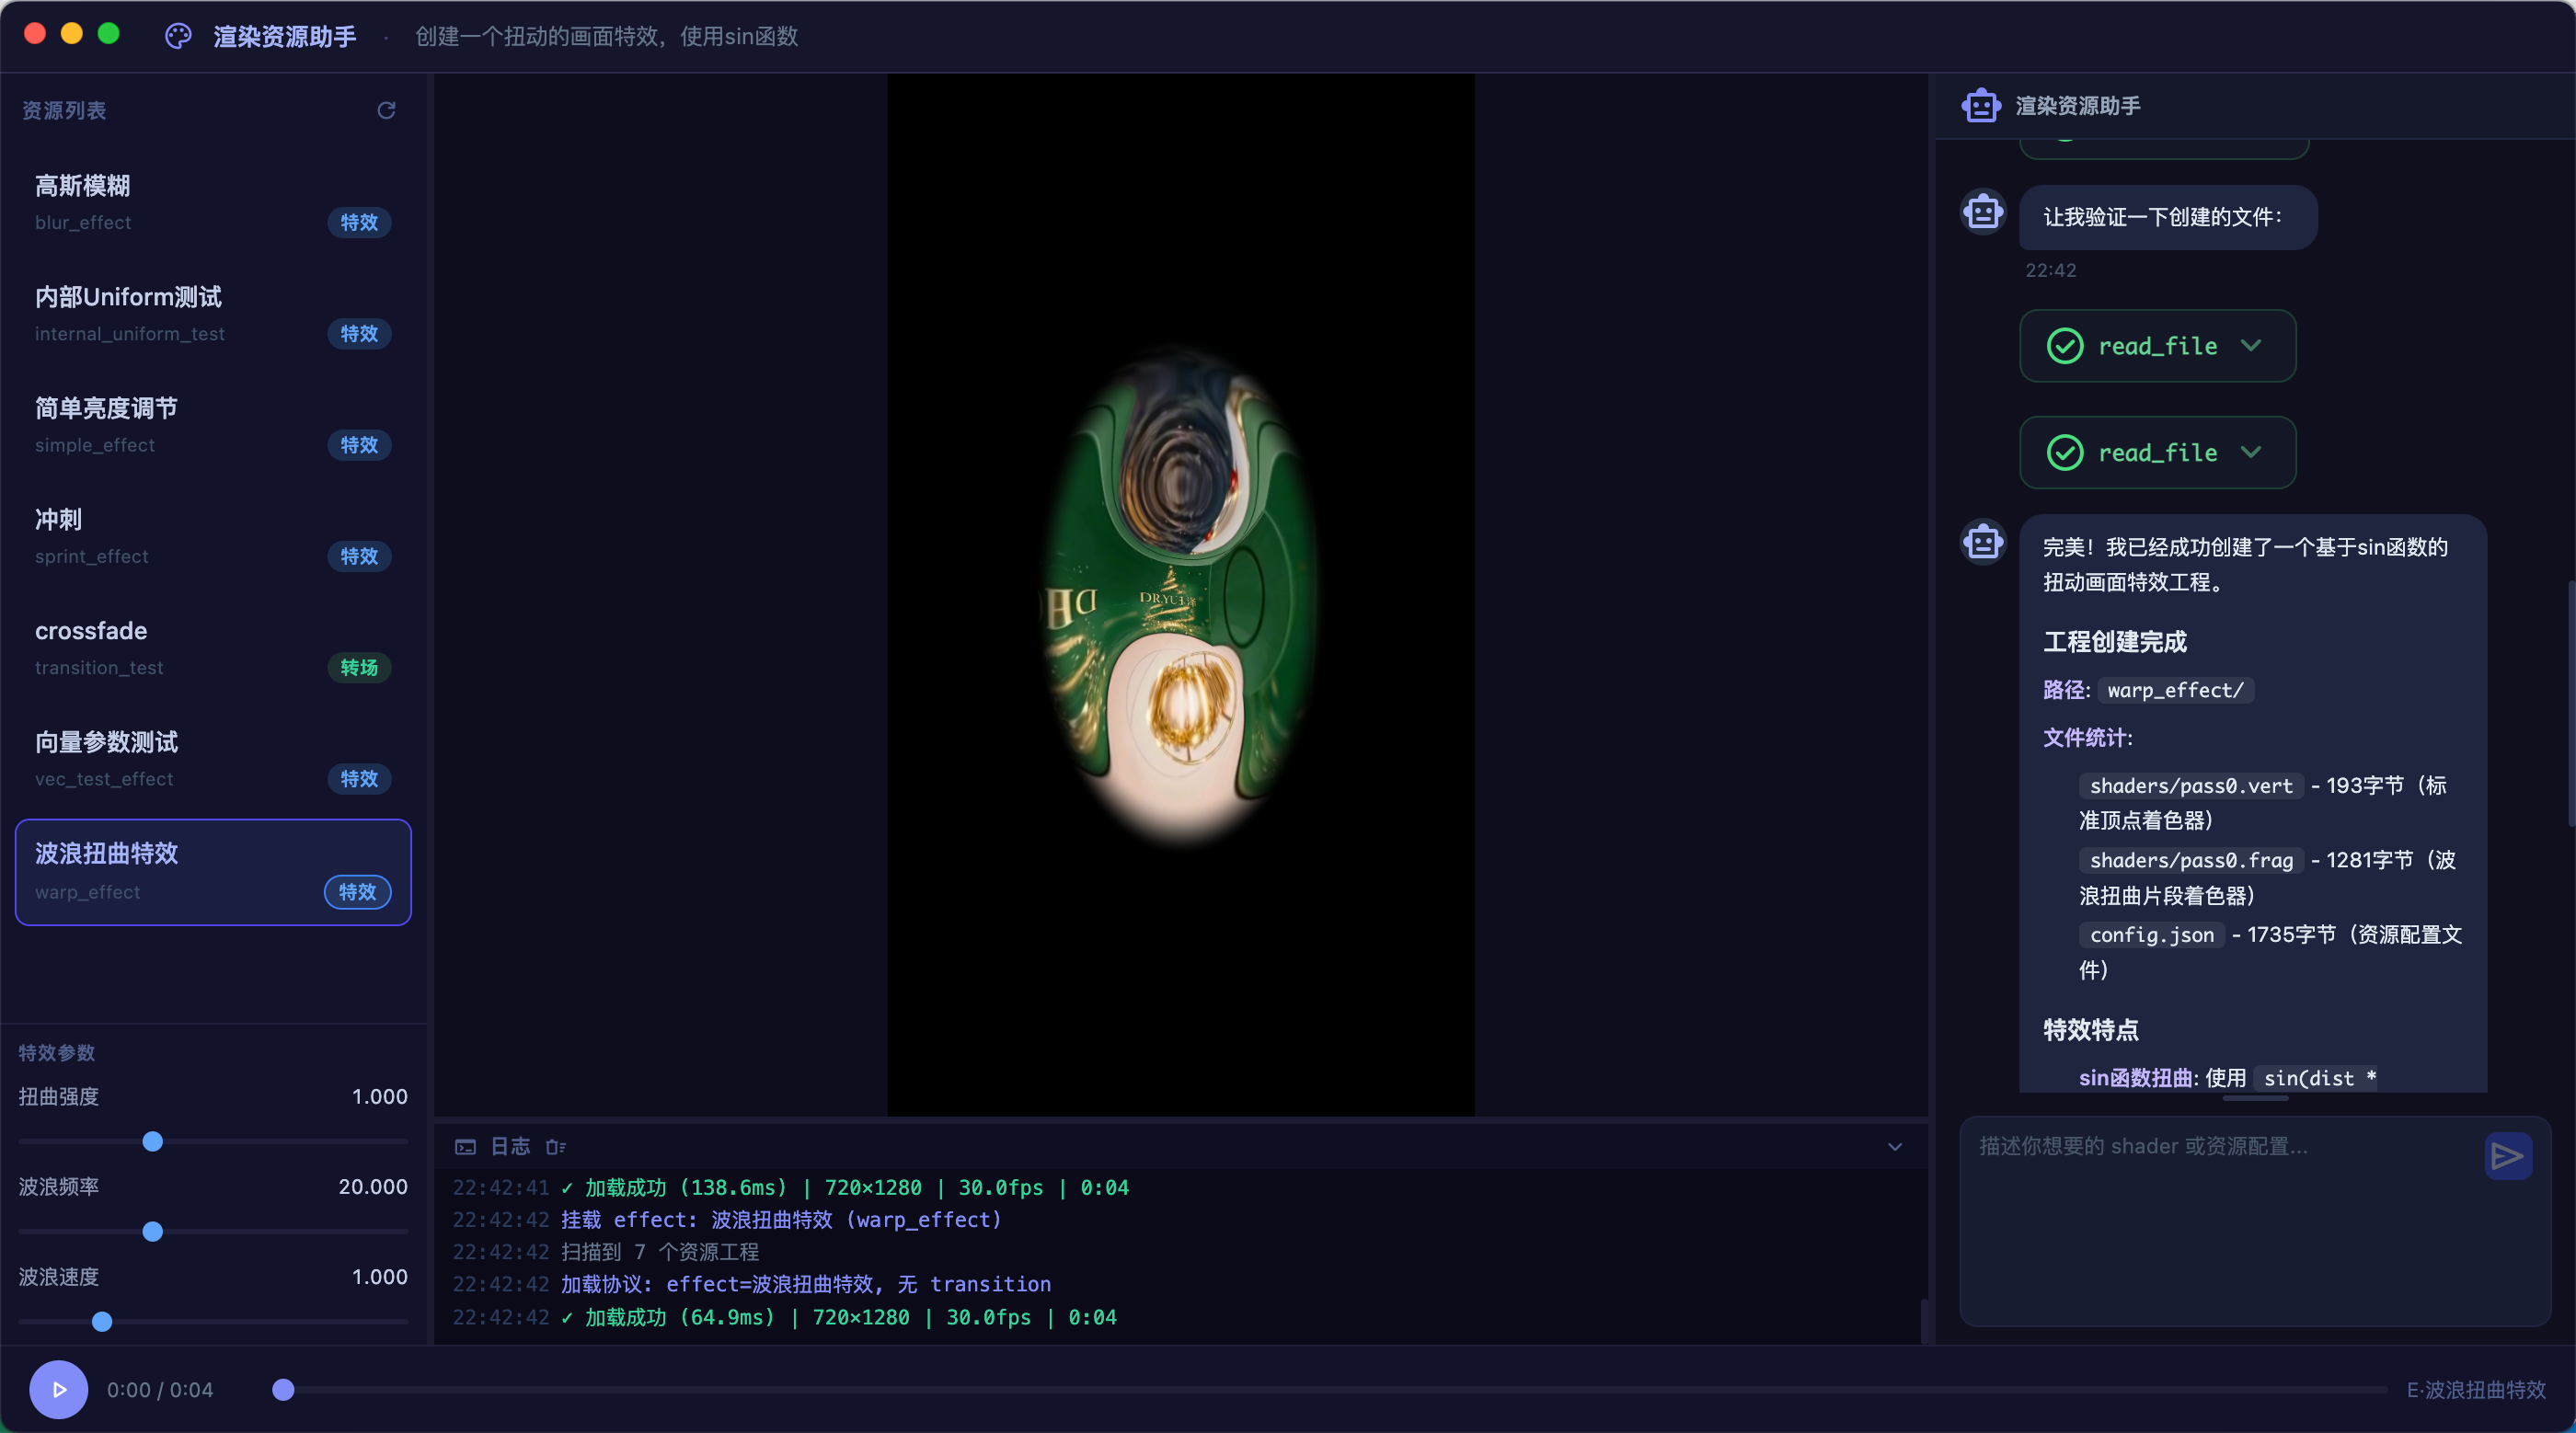Image resolution: width=2576 pixels, height=1433 pixels.
Task: Click the 渲染资源助手 title text
Action: [284, 36]
